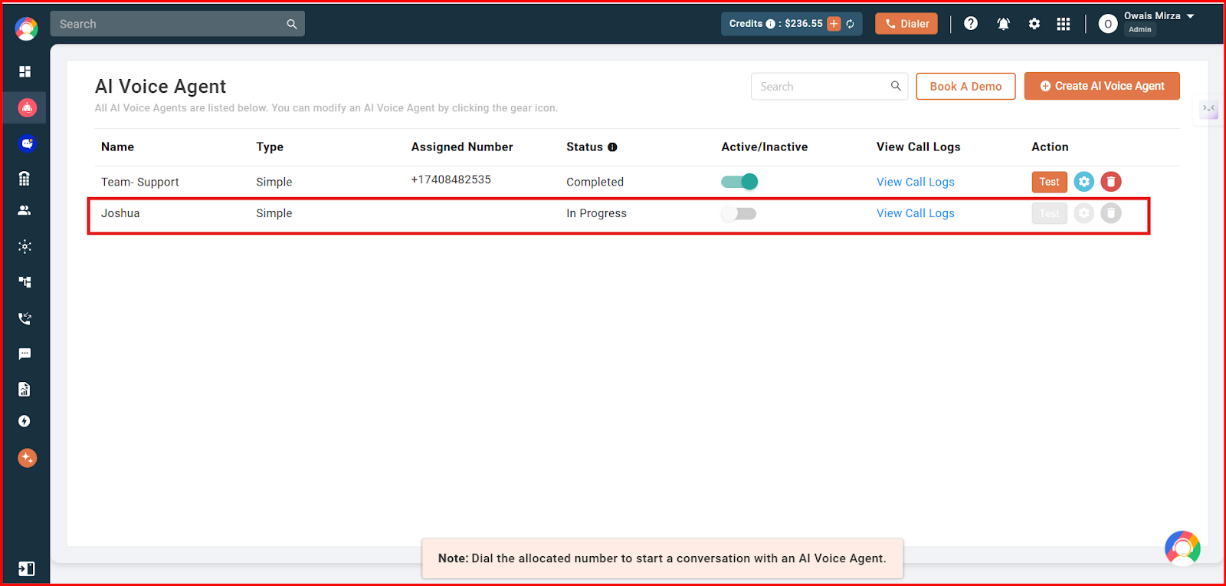Click the In Progress status text
Viewport: 1226px width, 586px height.
(597, 213)
